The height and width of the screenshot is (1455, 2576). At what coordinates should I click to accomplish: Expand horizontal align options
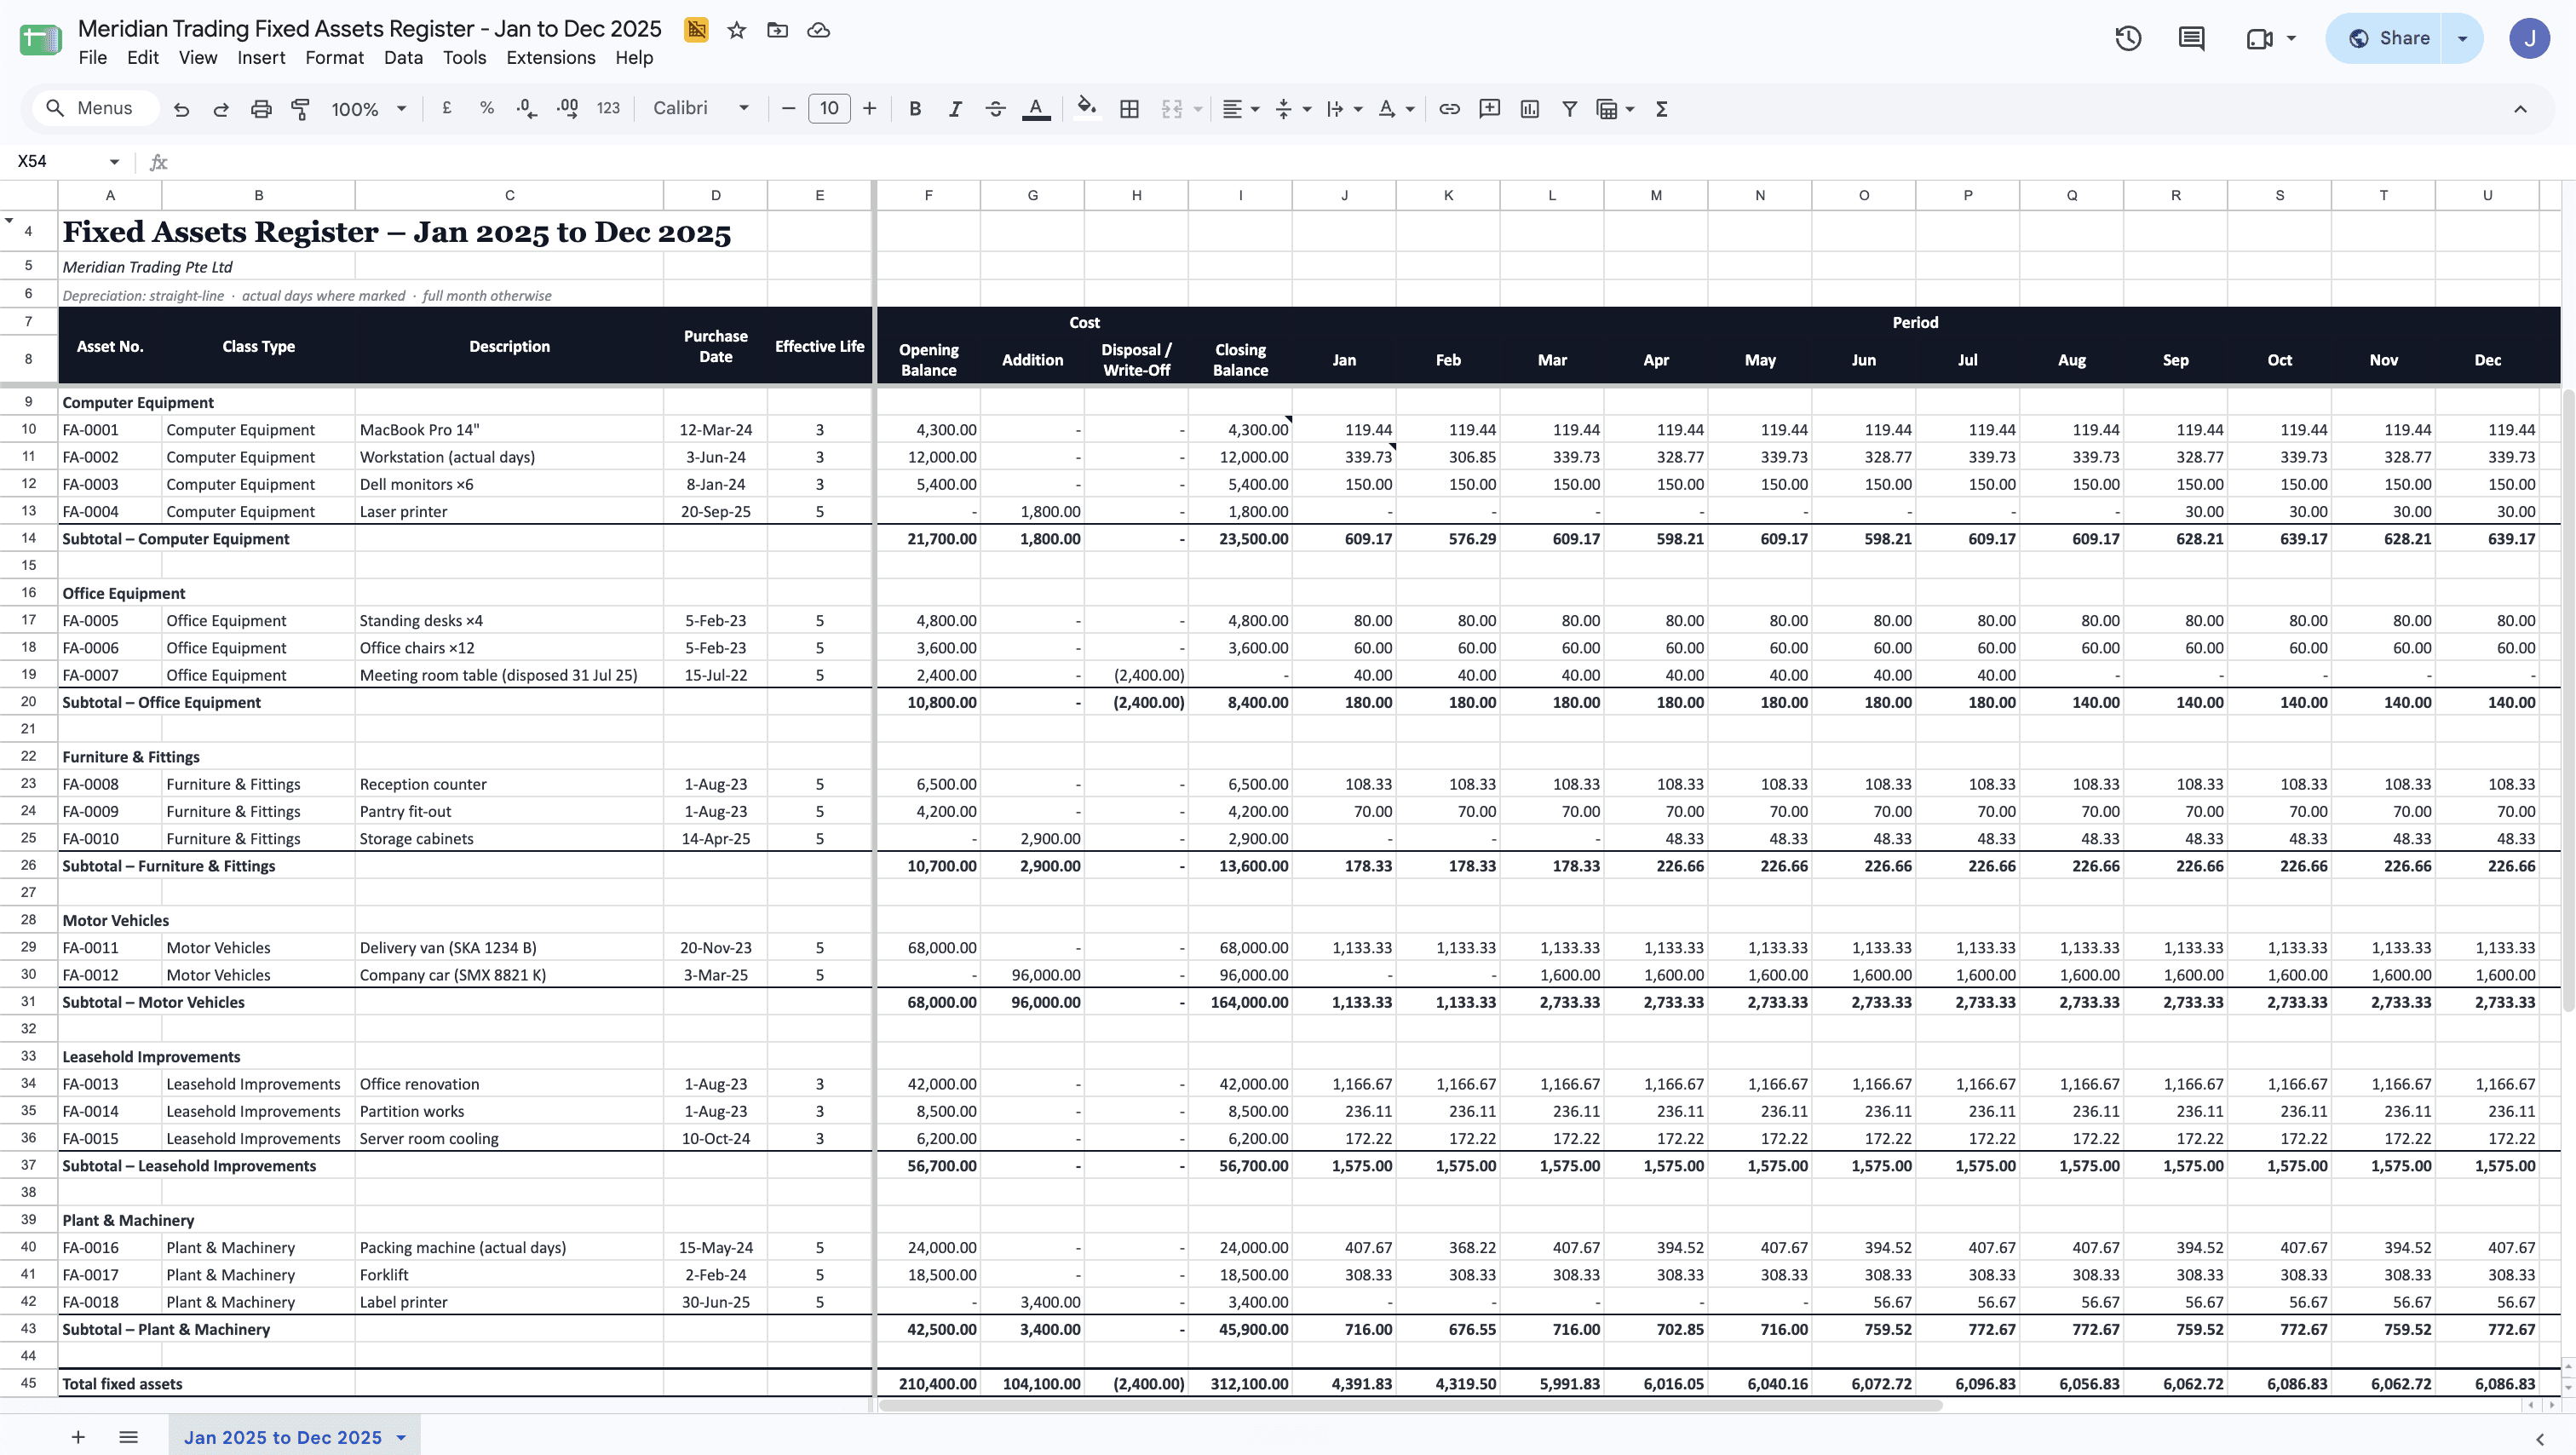click(1255, 109)
